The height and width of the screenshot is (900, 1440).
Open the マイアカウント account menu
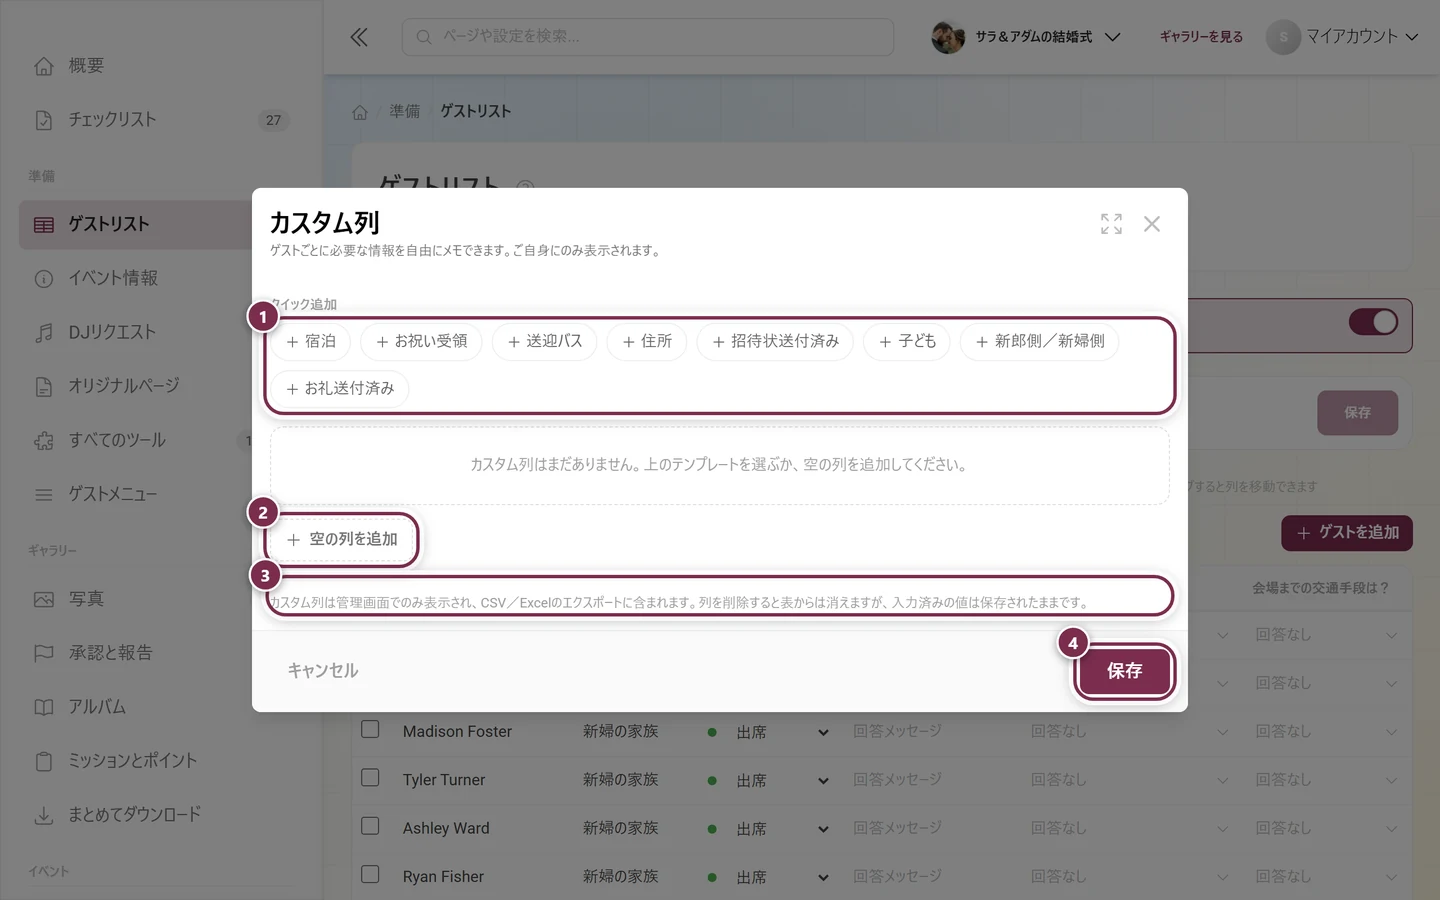pyautogui.click(x=1342, y=37)
